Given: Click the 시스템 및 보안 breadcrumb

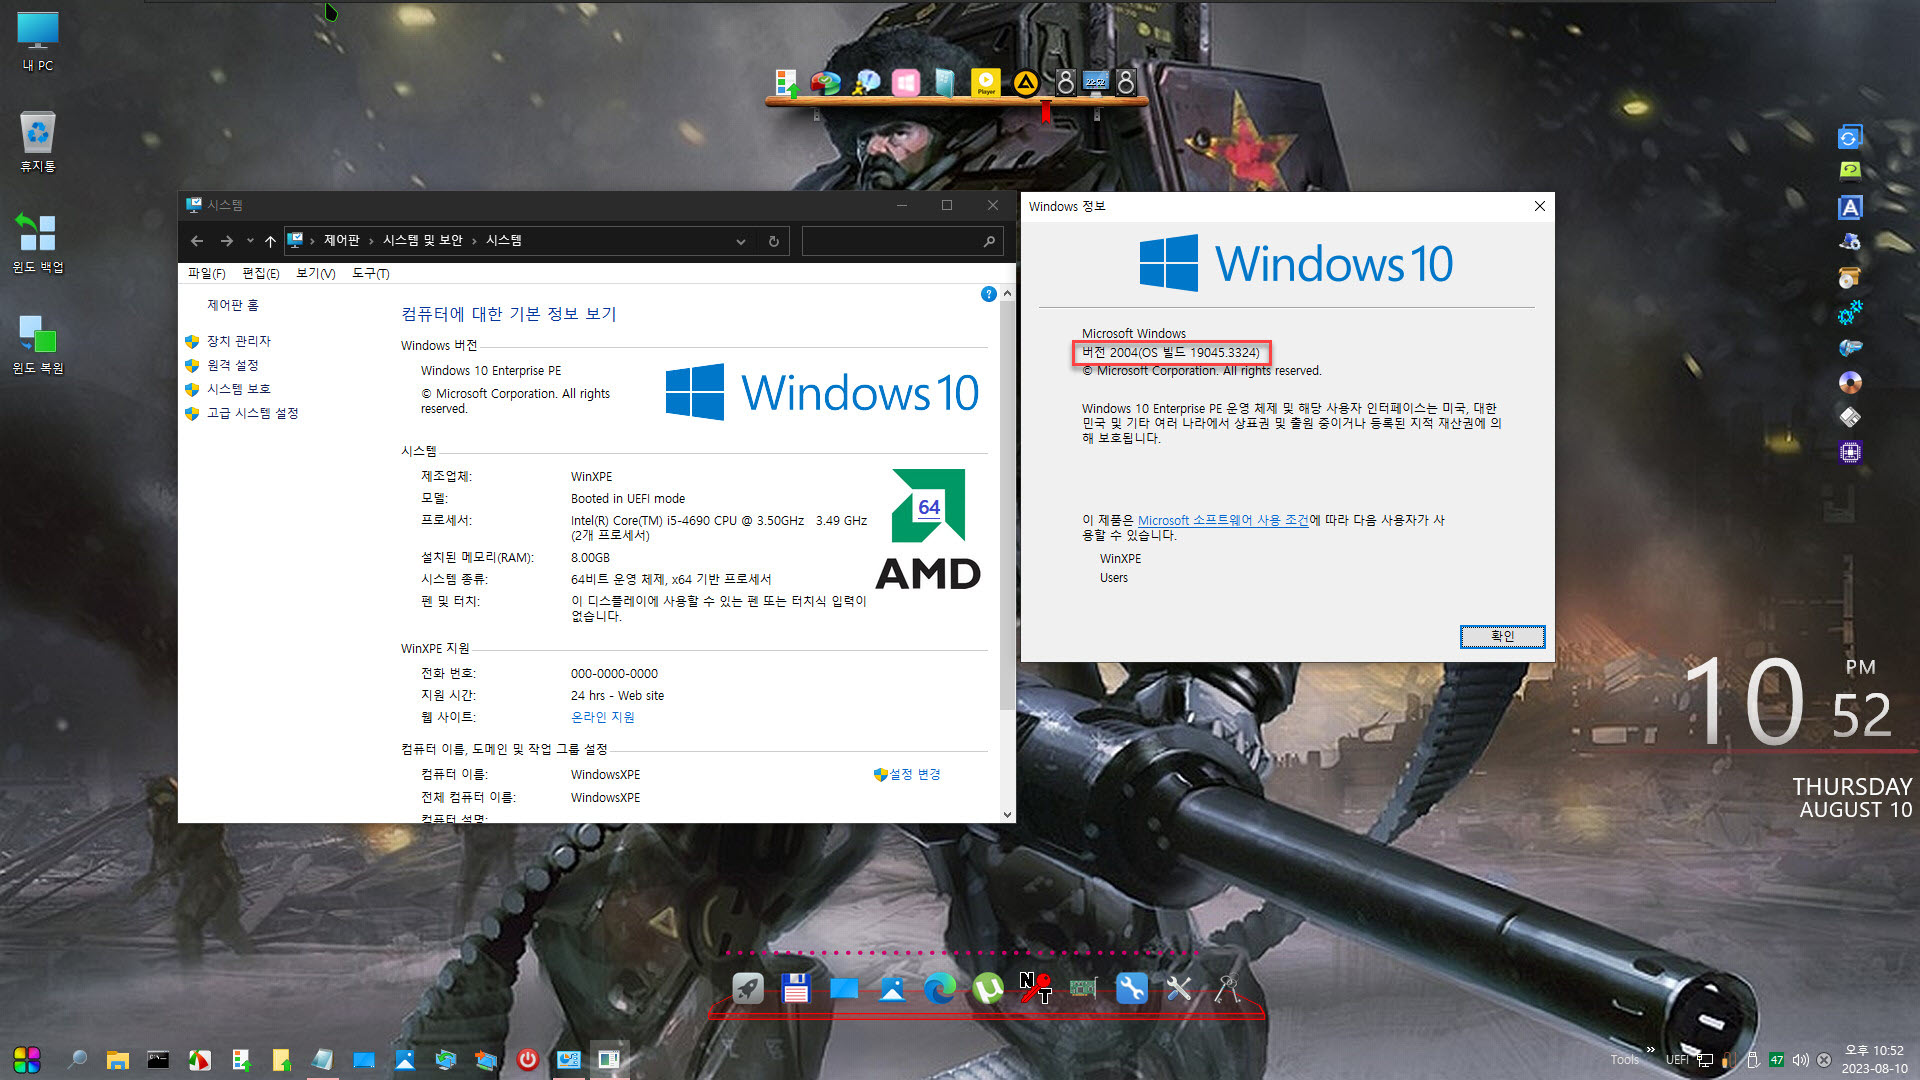Looking at the screenshot, I should (x=422, y=241).
